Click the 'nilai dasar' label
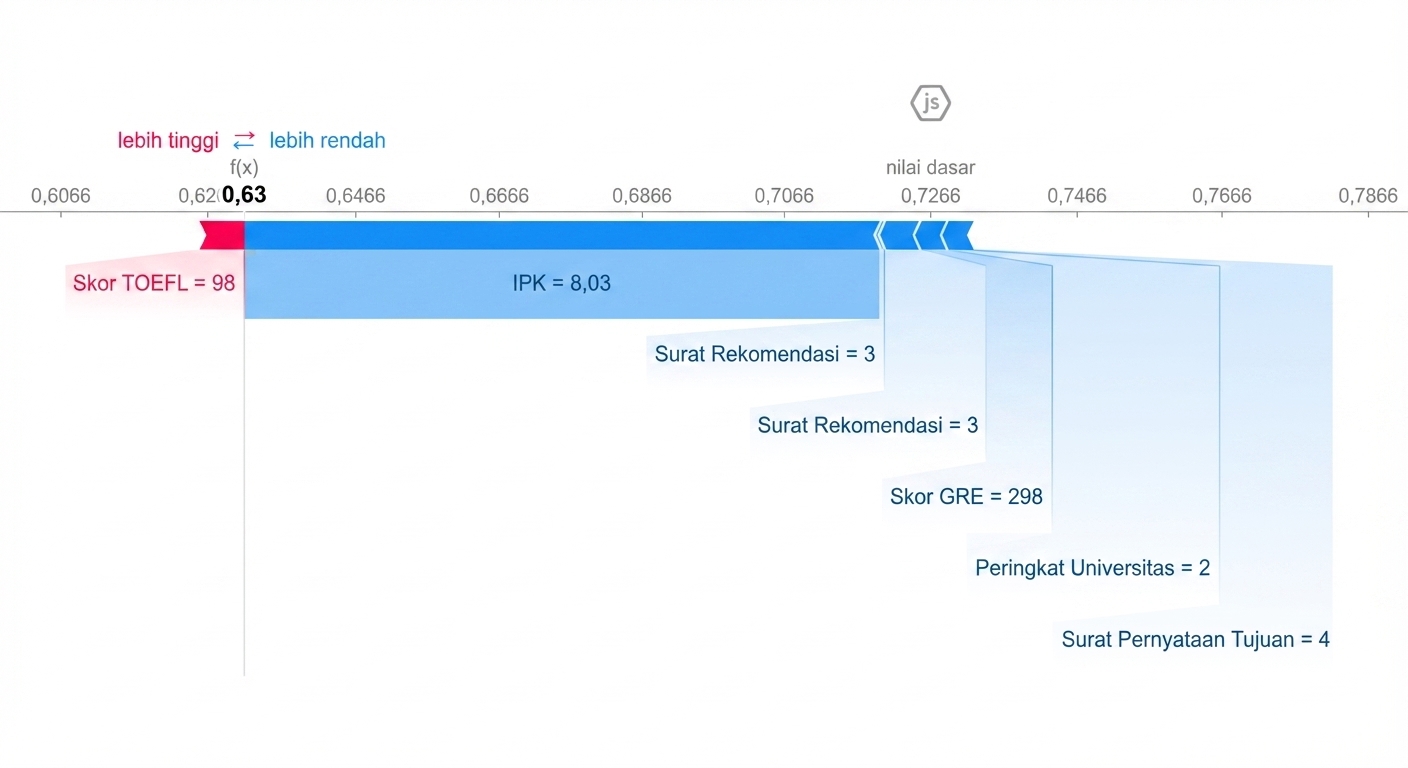 click(x=931, y=168)
